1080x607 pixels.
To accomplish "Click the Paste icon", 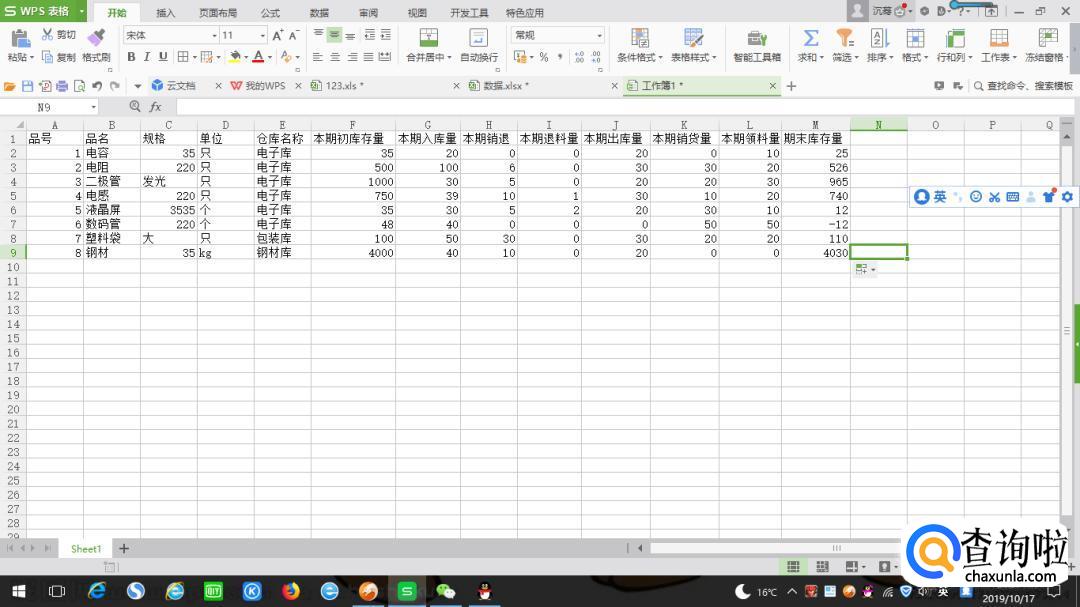I will point(20,39).
